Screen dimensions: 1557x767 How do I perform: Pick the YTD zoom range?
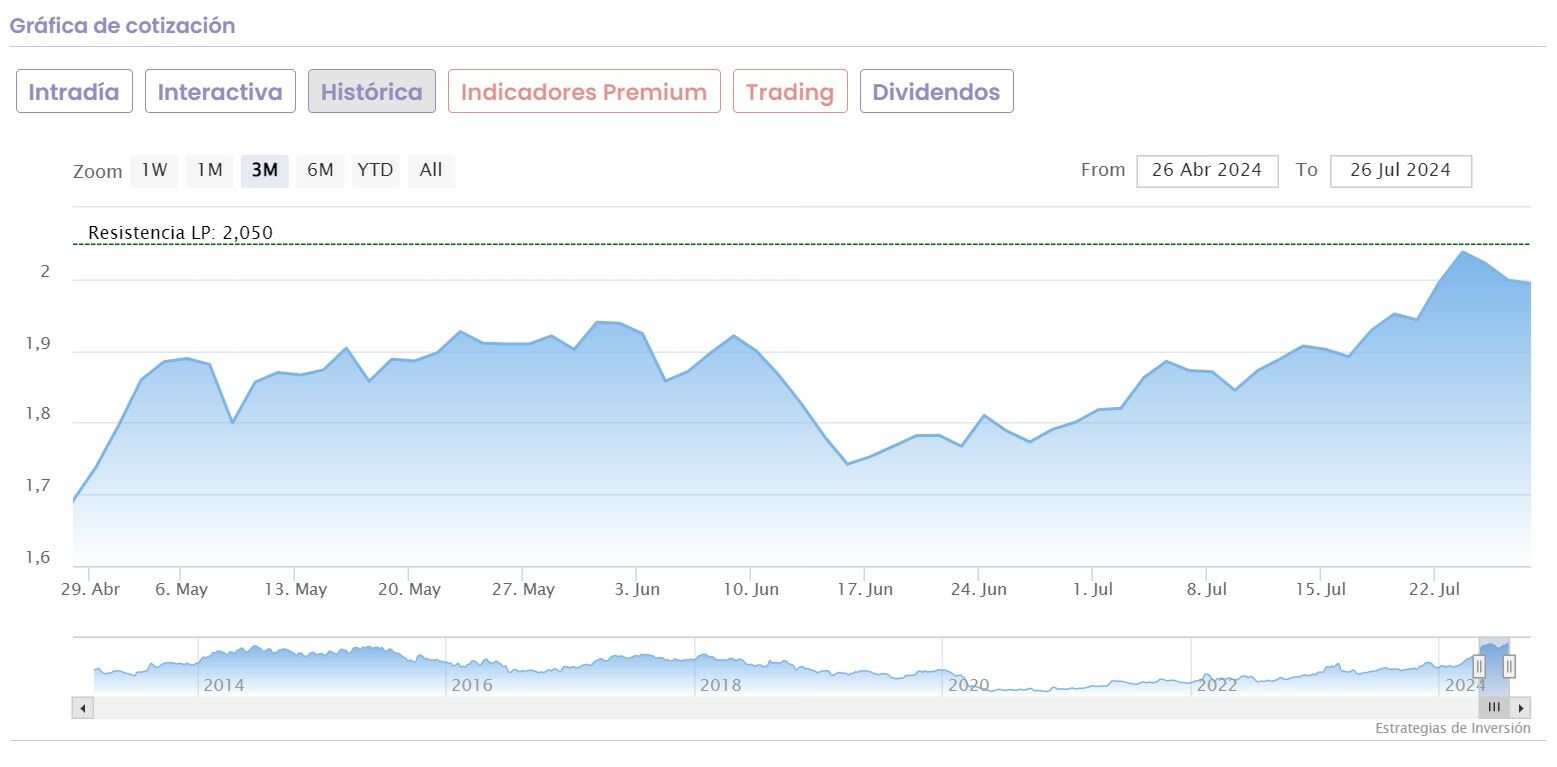(375, 171)
